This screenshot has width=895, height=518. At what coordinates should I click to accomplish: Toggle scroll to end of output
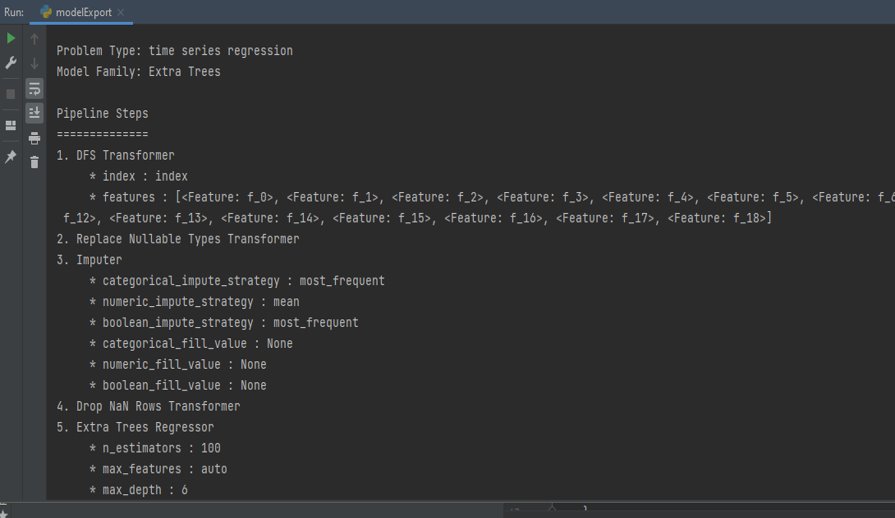[34, 112]
